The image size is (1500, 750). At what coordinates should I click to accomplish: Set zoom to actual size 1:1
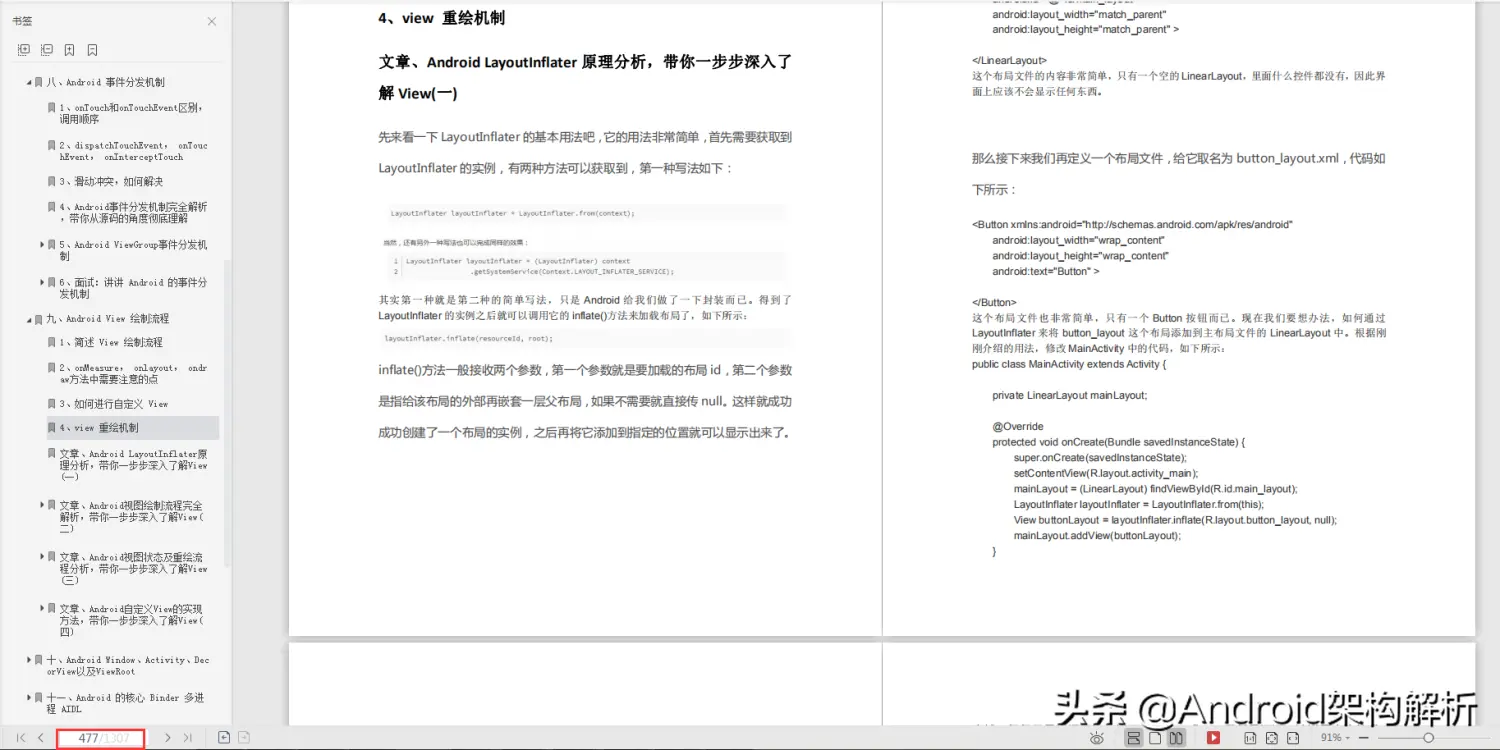pyautogui.click(x=1250, y=738)
